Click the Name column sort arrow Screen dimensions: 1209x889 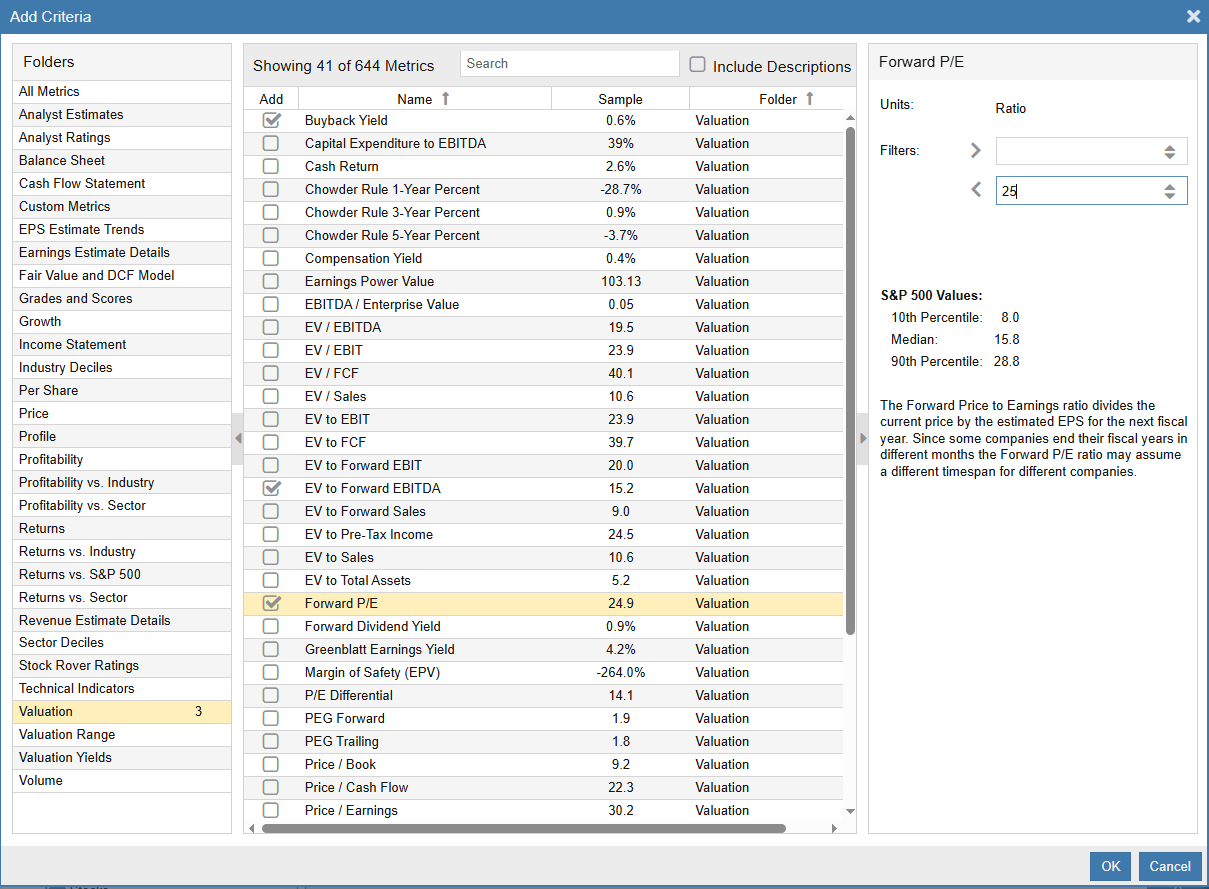(446, 98)
